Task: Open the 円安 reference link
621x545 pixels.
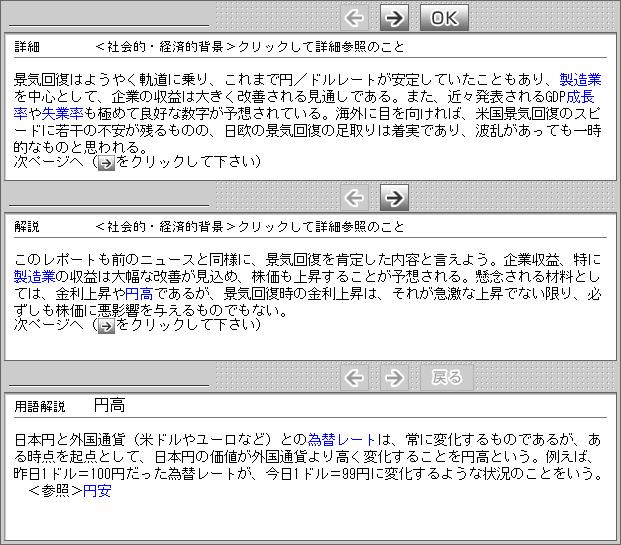Action: tap(97, 491)
